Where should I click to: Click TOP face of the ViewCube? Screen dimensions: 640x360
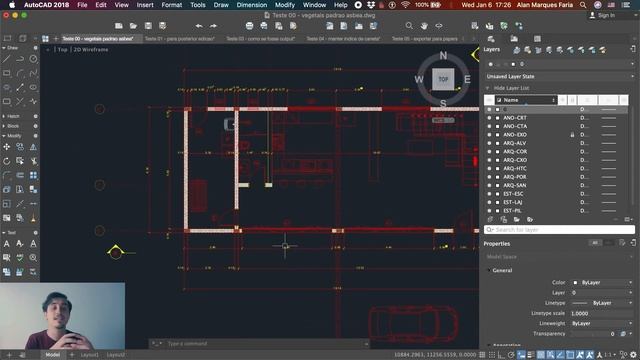tap(443, 79)
